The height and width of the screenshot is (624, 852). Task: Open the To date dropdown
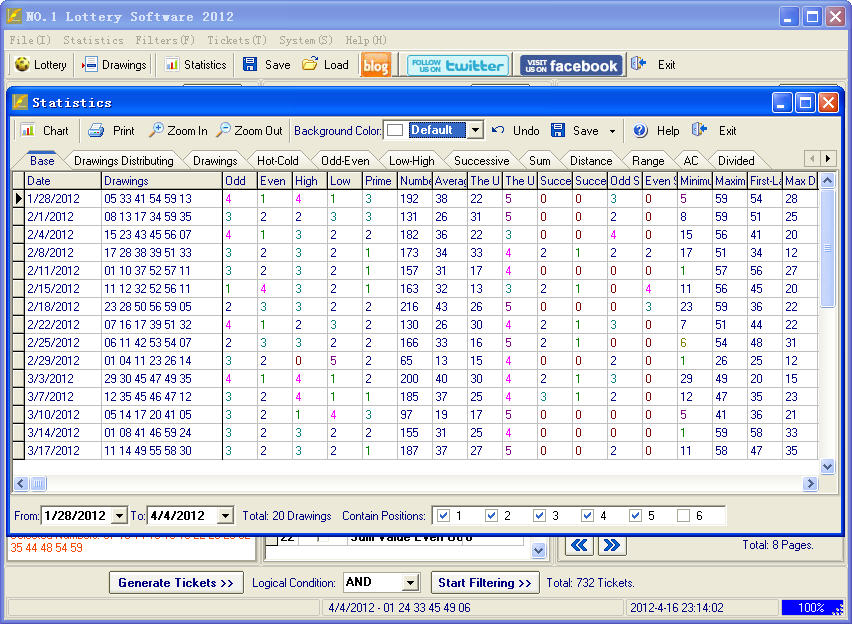(x=225, y=516)
